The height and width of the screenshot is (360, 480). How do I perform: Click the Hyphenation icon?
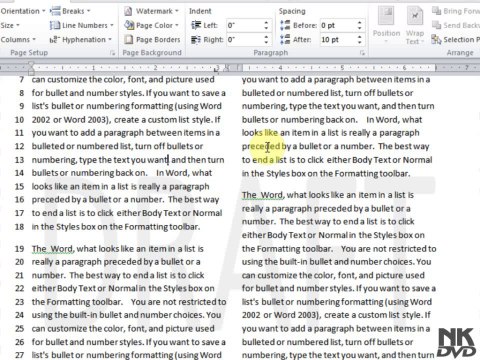[x=55, y=40]
